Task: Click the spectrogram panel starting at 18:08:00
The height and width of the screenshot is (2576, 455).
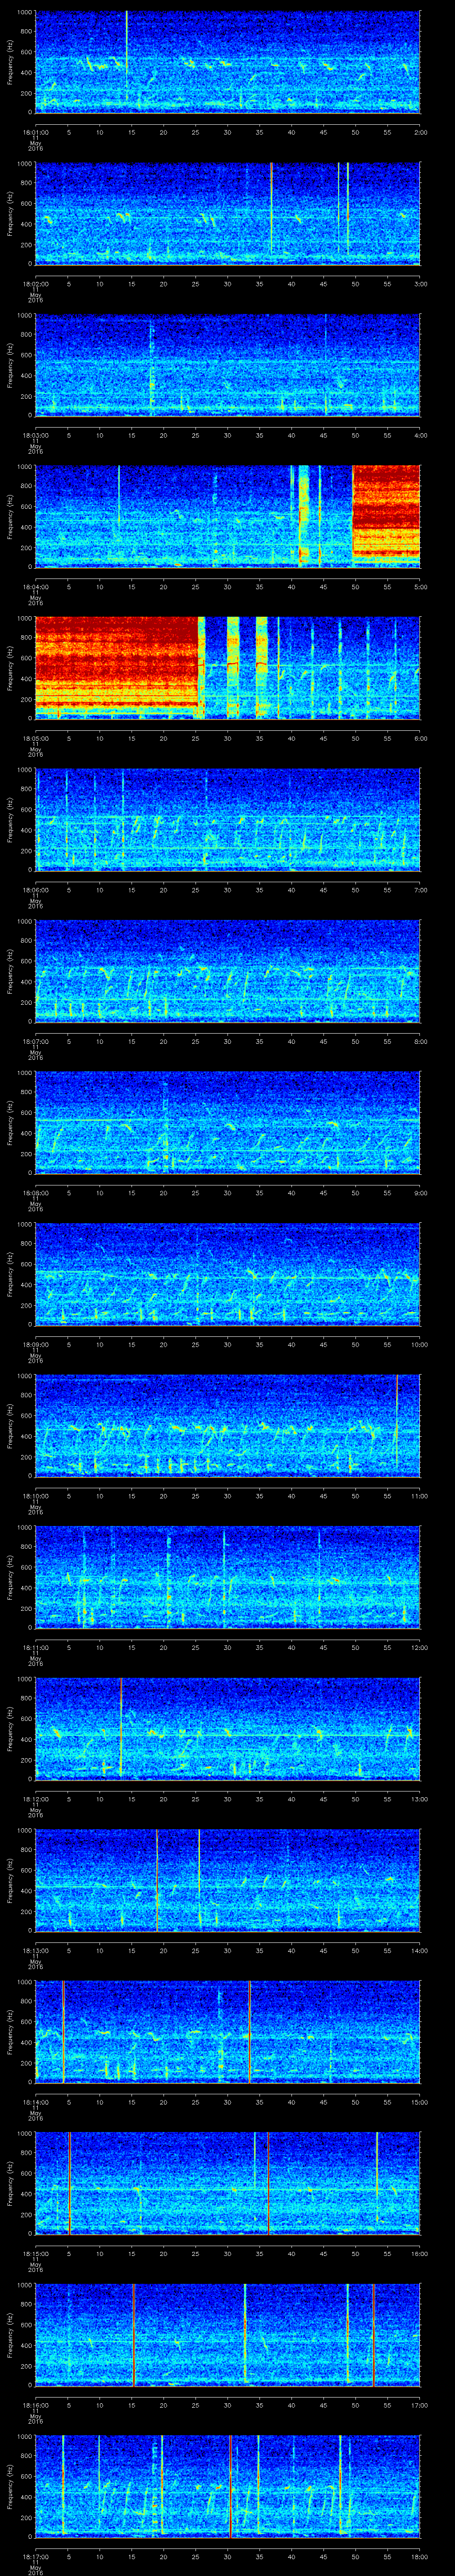Action: (227, 1122)
